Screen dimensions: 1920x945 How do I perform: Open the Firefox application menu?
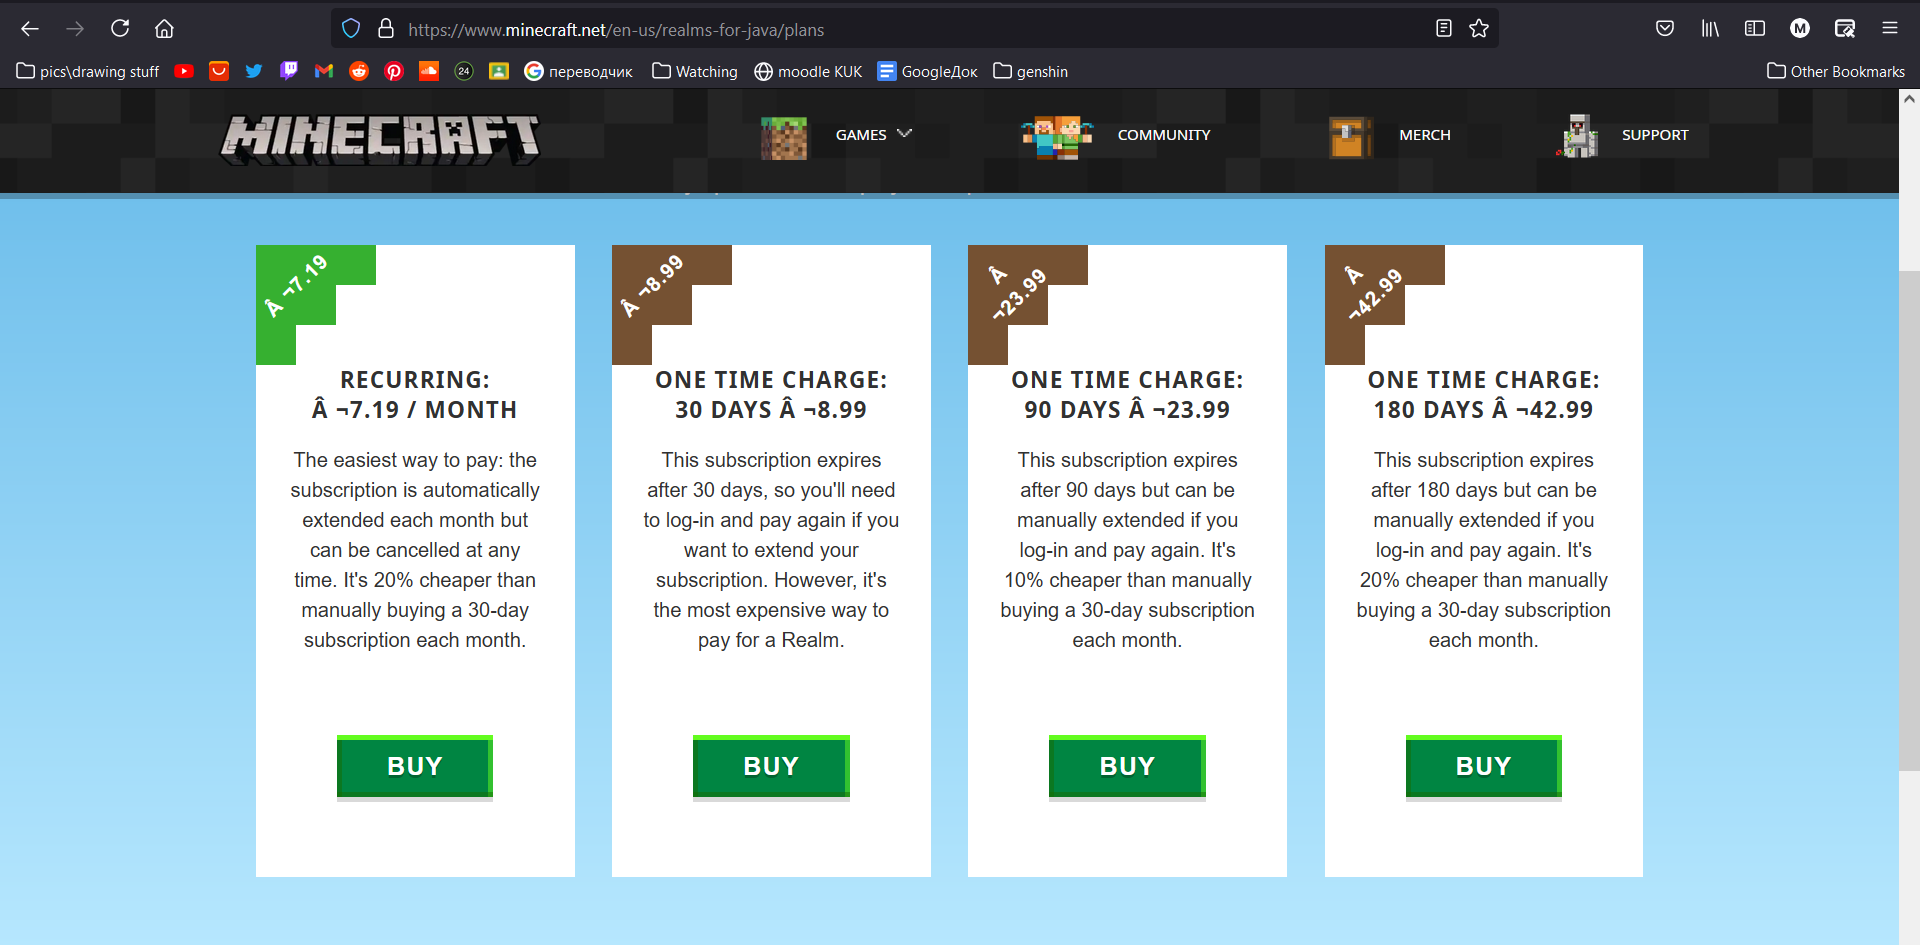pos(1890,29)
